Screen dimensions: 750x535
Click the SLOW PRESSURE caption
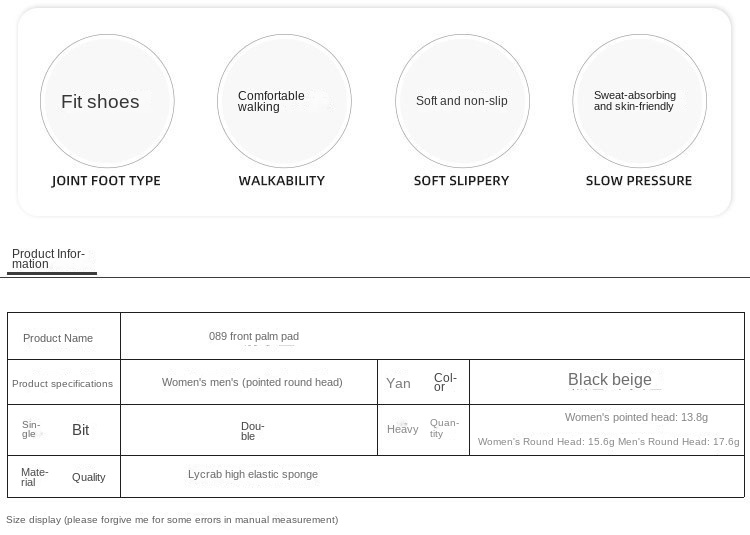point(638,181)
